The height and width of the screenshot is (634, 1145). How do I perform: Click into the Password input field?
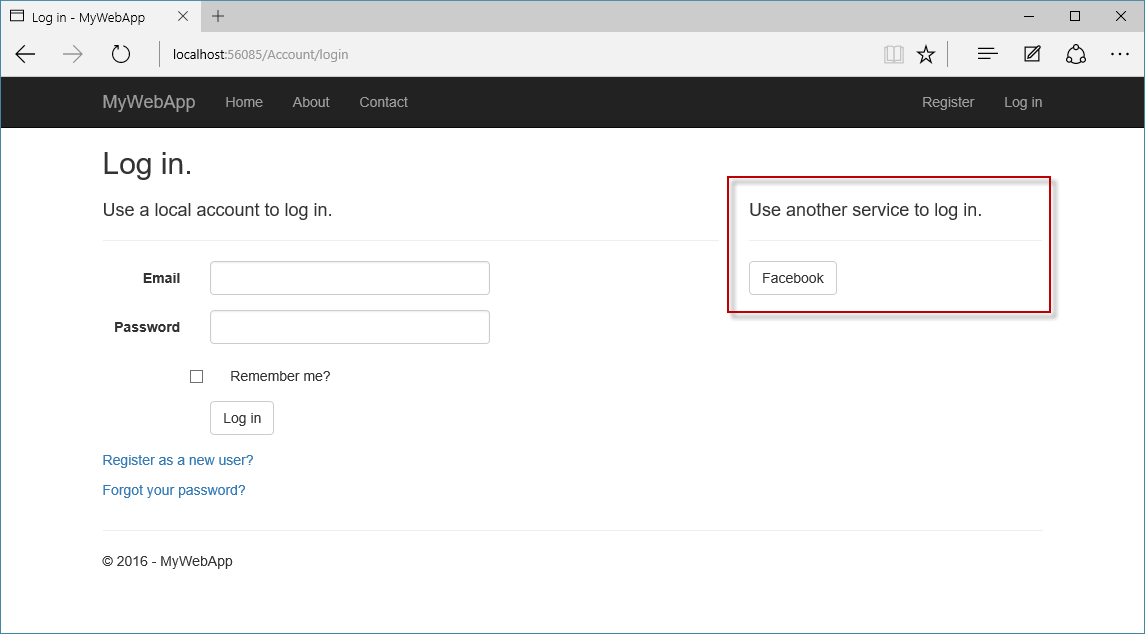tap(350, 327)
